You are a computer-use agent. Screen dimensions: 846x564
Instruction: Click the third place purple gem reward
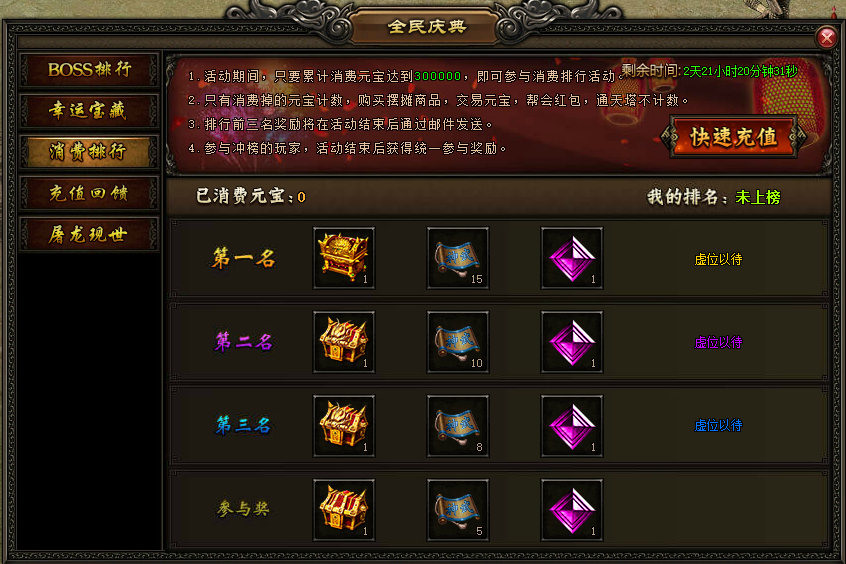point(572,426)
